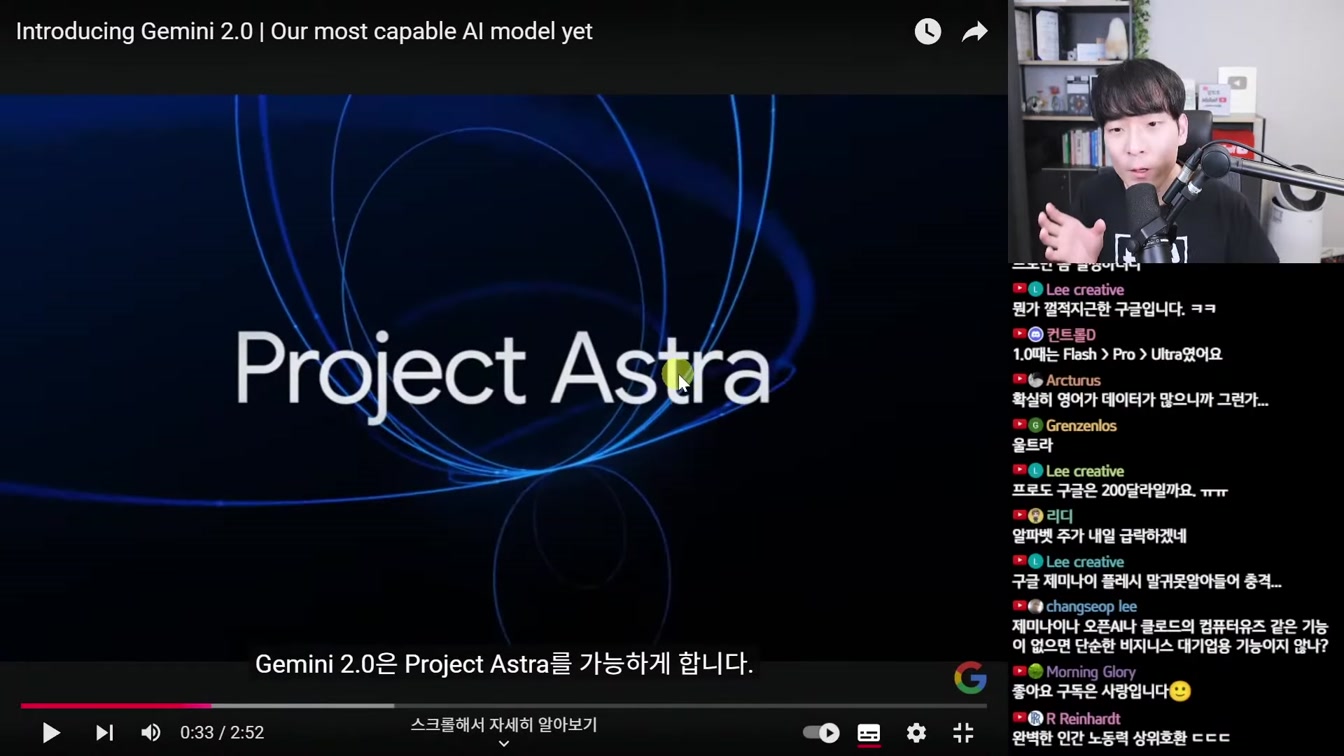Click the Google logo watermark channel button

tap(970, 678)
